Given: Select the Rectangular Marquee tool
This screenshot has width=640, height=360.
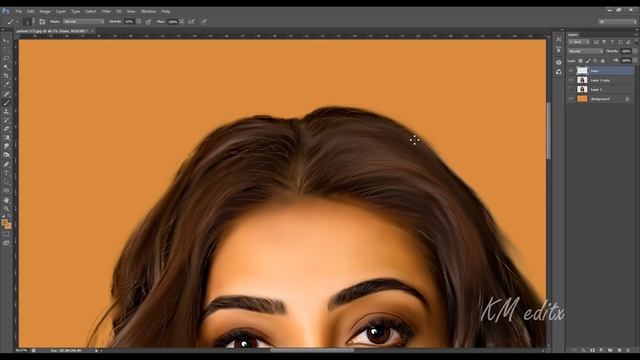Looking at the screenshot, I should 6,50.
